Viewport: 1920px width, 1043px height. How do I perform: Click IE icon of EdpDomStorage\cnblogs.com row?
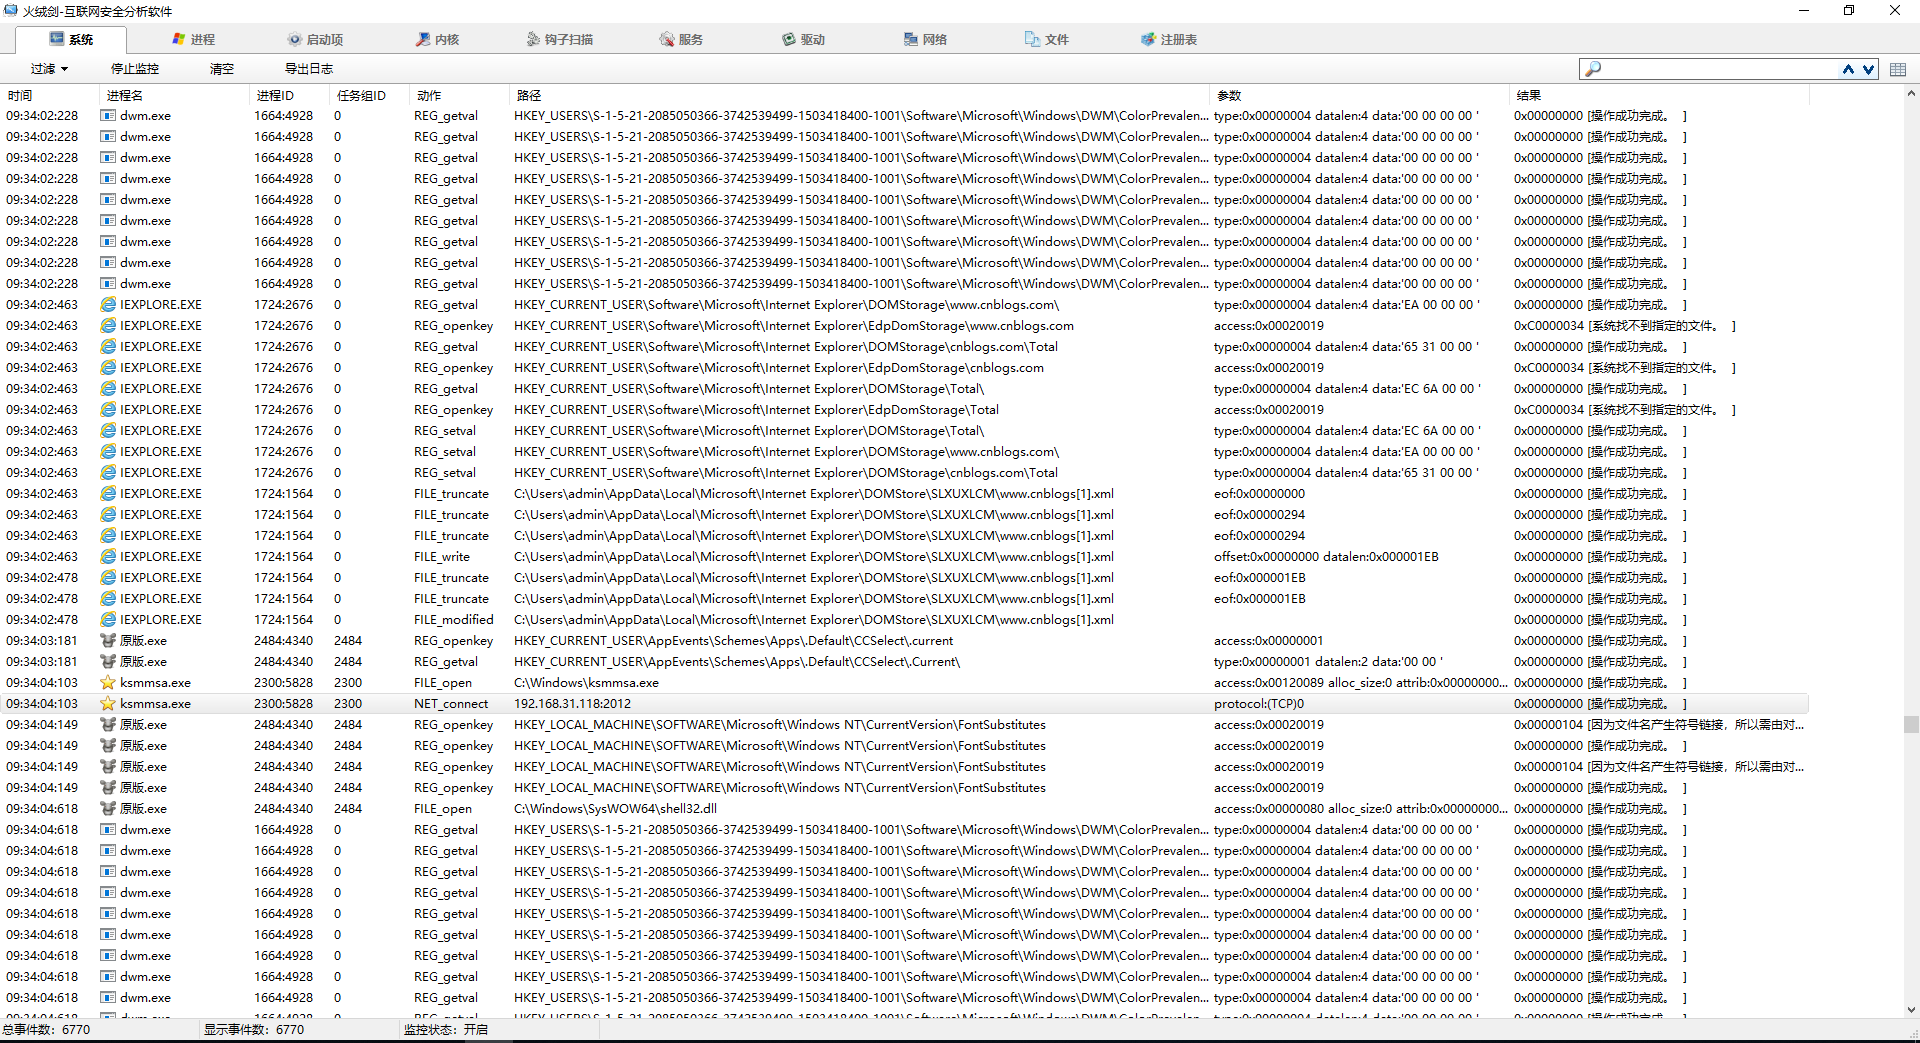[108, 368]
